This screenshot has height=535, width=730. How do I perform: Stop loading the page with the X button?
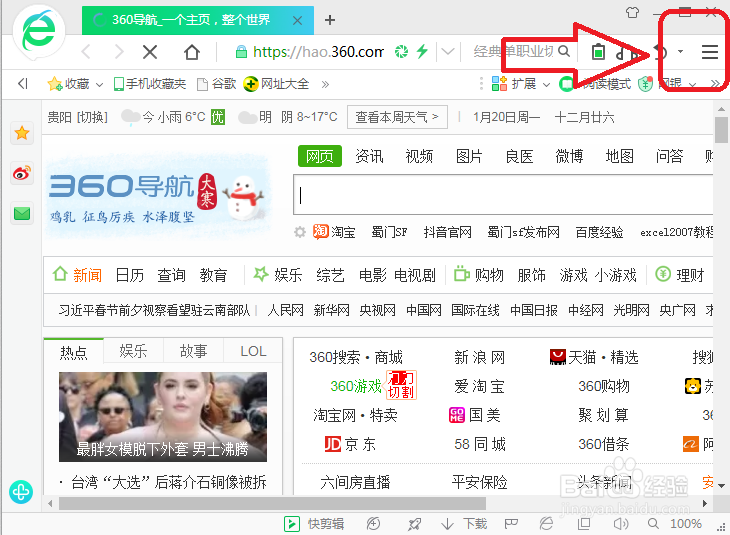point(150,52)
